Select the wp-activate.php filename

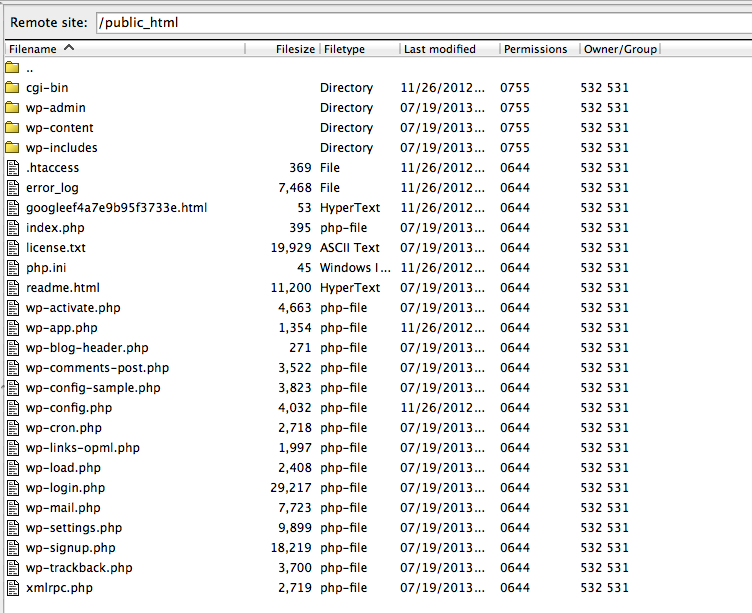[73, 308]
